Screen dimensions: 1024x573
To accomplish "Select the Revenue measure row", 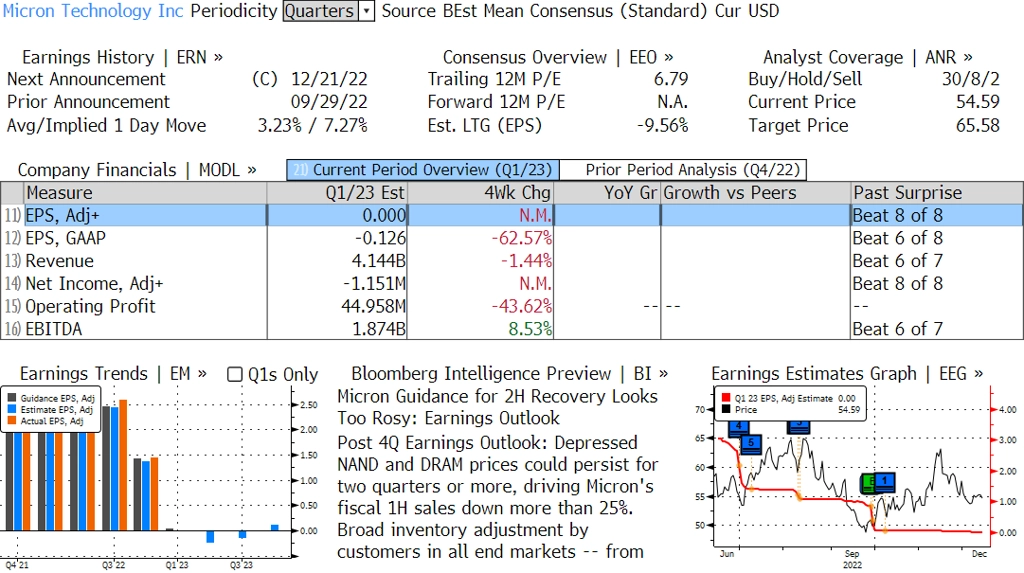I will coord(512,261).
